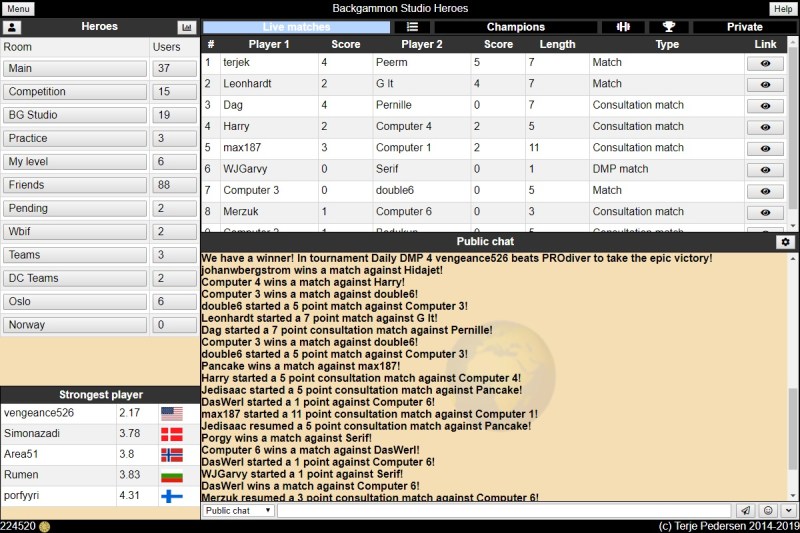Image resolution: width=800 pixels, height=533 pixels.
Task: Open the Menu button
Action: 18,9
